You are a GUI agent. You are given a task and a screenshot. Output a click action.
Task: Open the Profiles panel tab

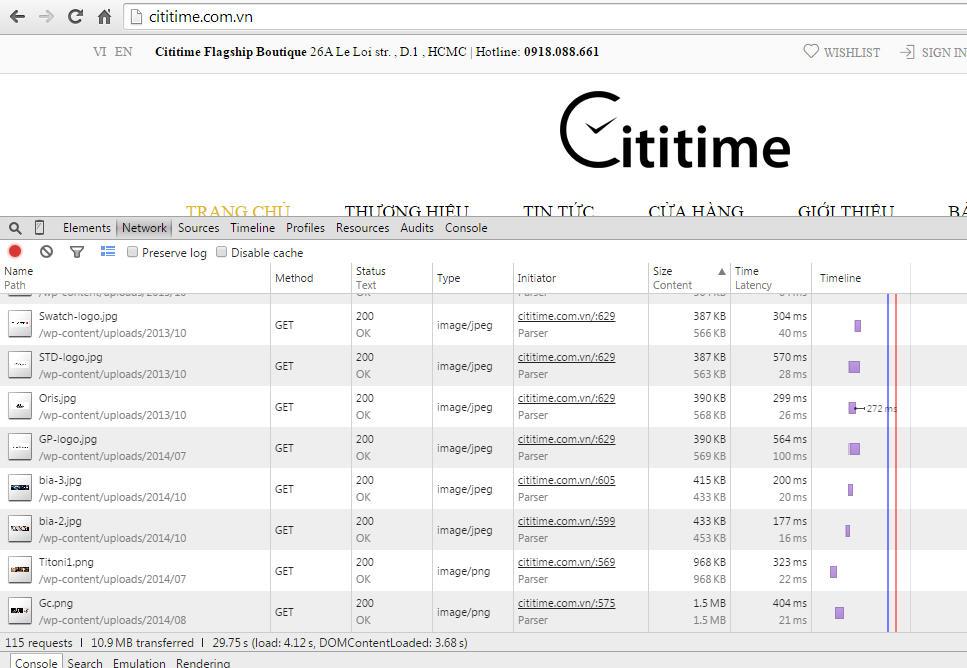[305, 228]
